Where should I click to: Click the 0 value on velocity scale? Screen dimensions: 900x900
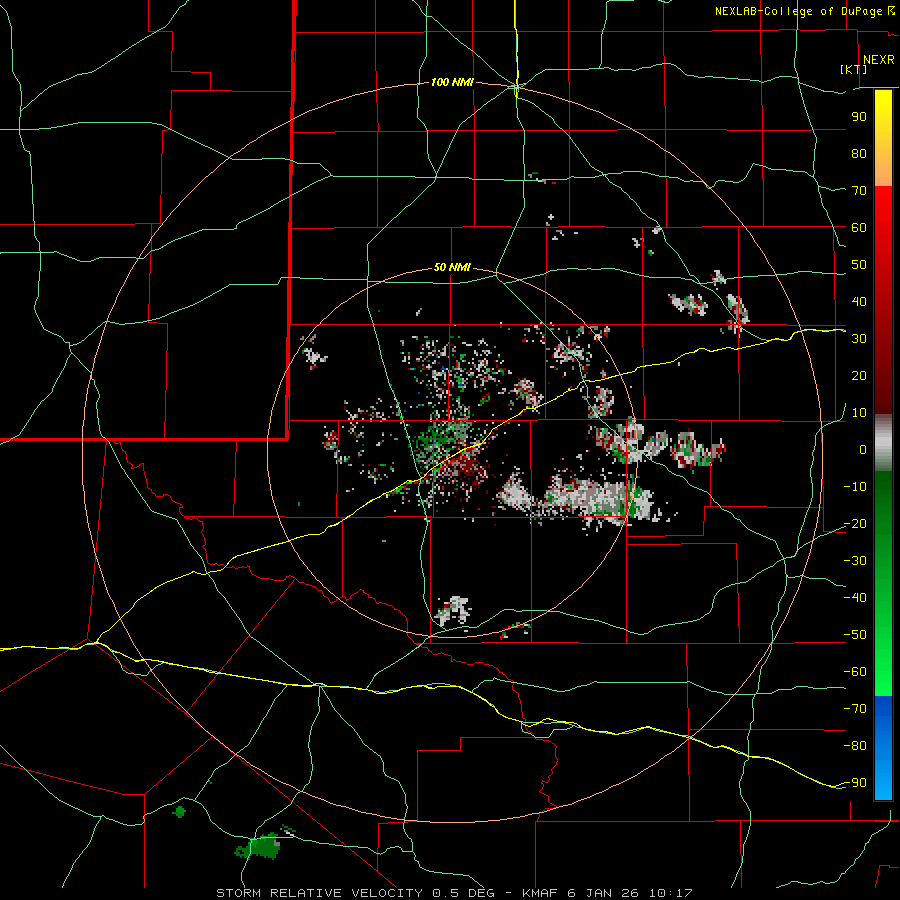(x=863, y=450)
